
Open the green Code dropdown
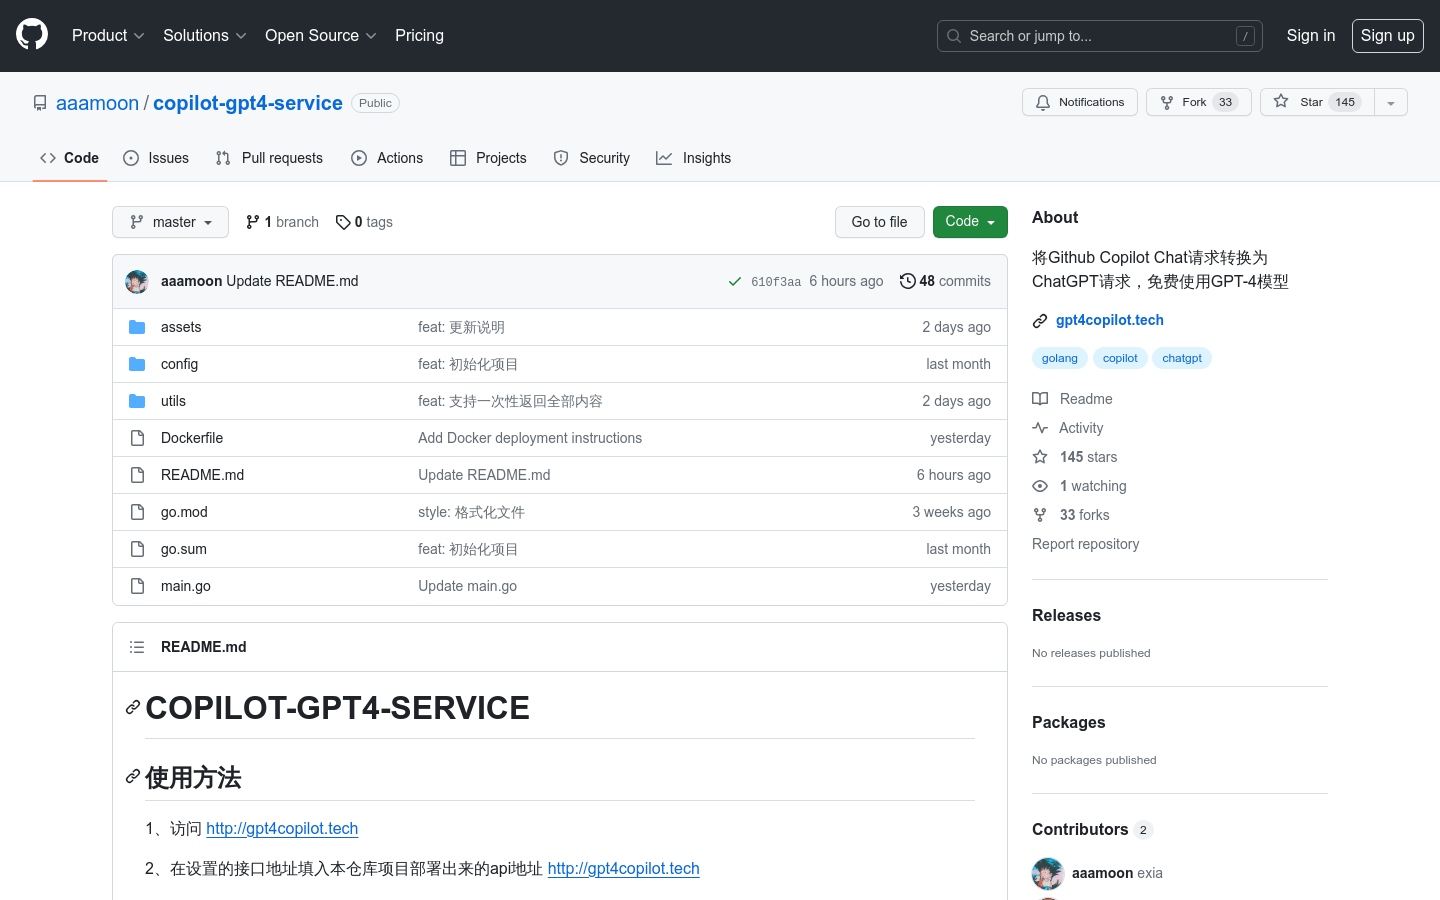969,221
